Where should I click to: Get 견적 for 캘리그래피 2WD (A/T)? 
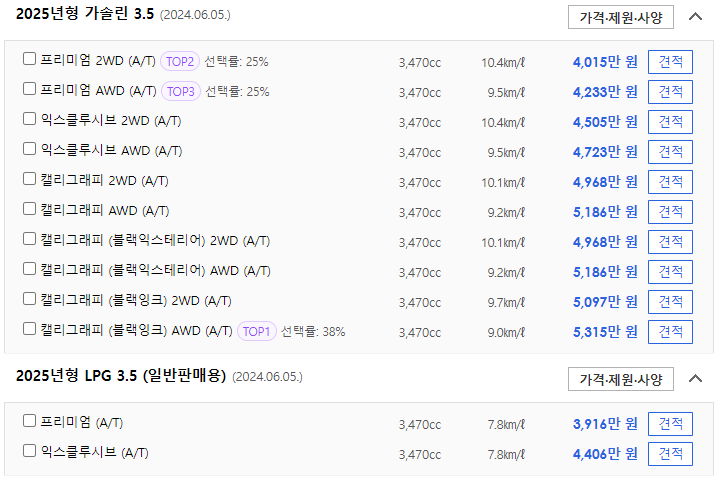(670, 181)
